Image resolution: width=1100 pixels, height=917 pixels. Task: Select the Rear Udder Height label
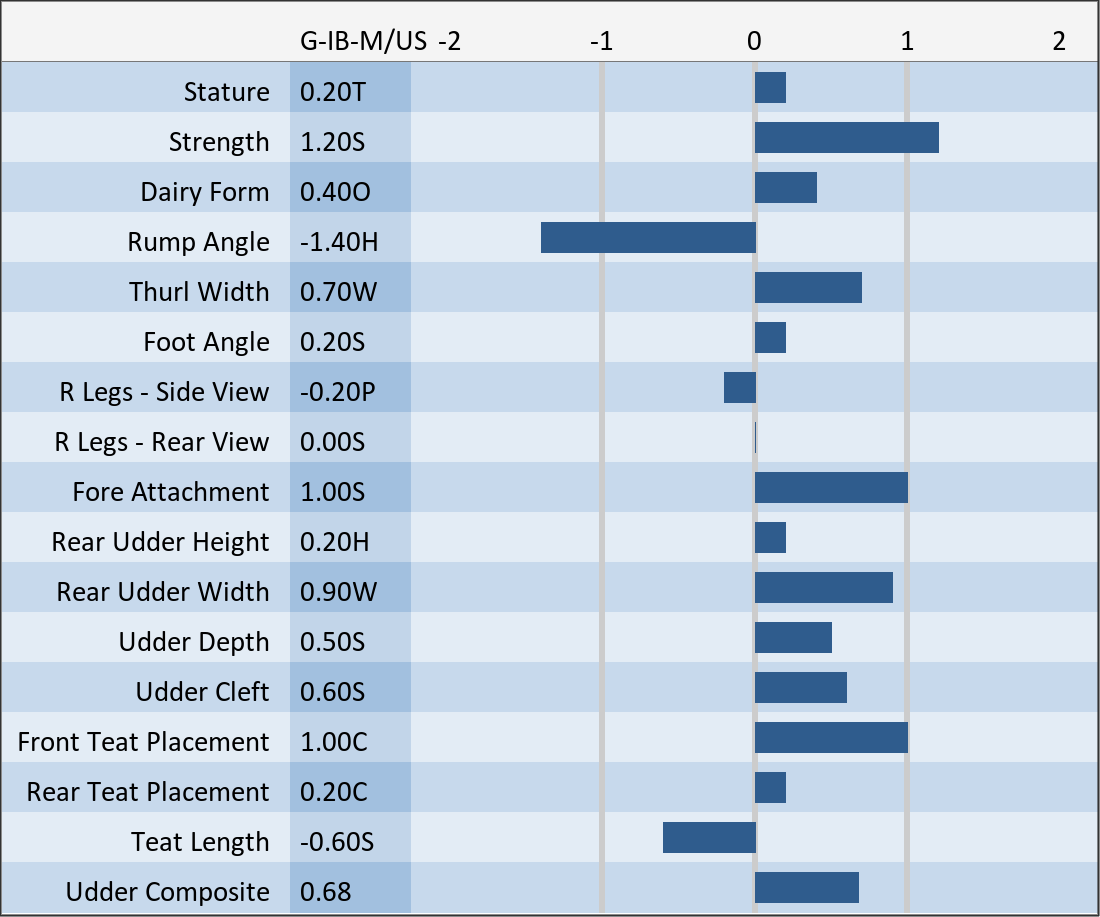click(x=161, y=542)
